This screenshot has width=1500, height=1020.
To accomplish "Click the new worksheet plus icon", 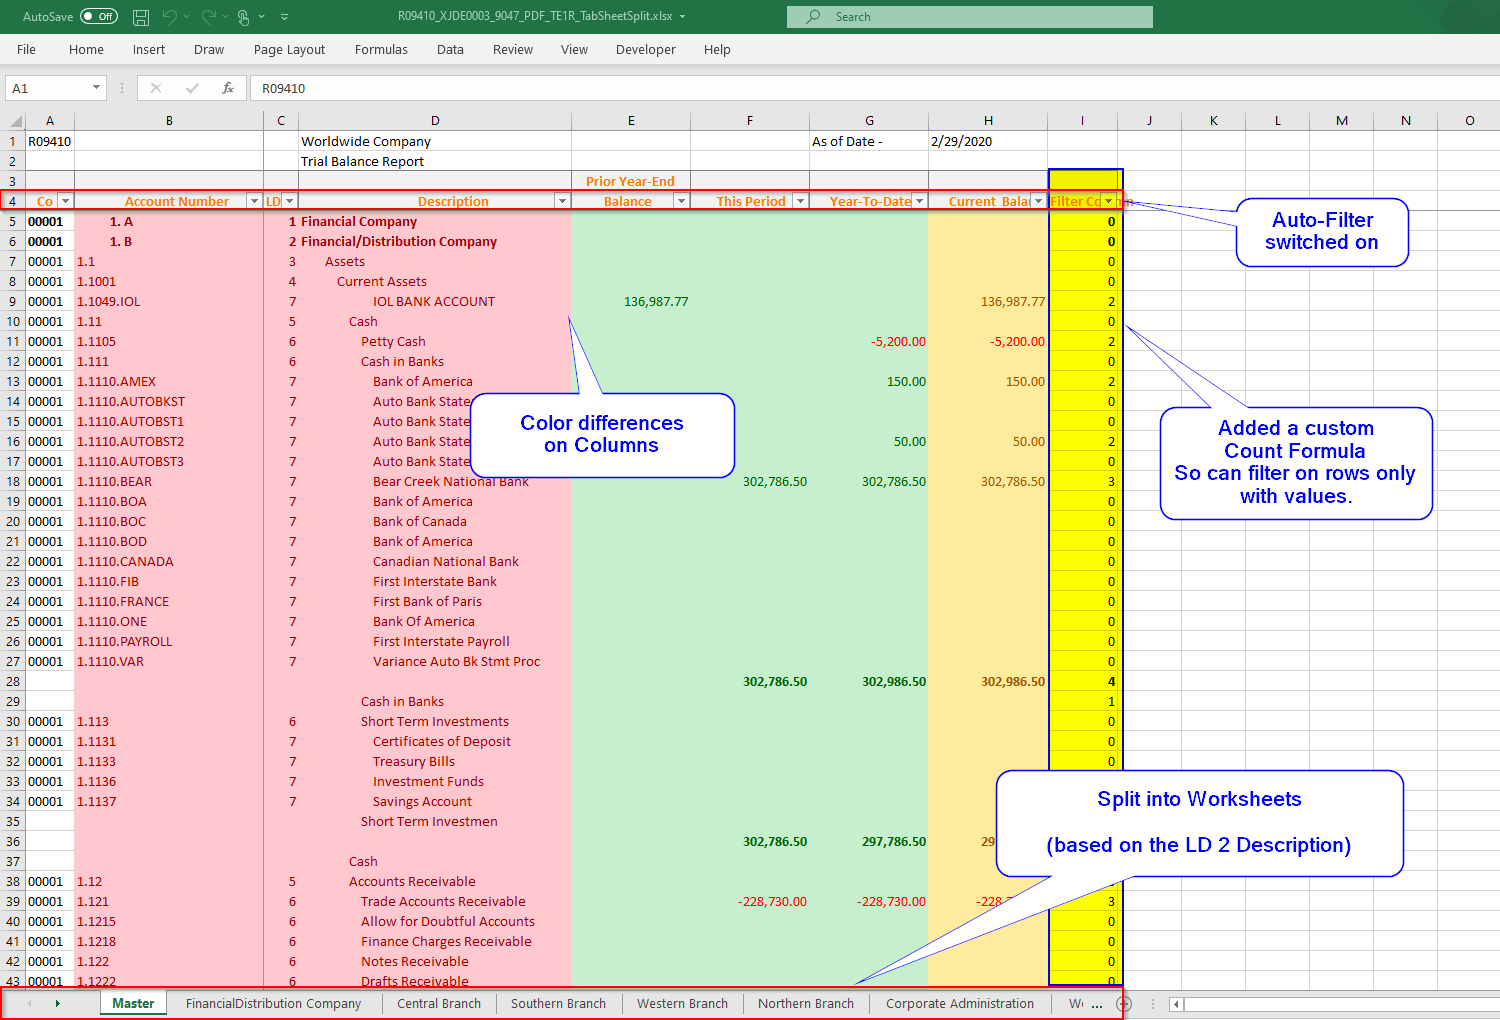I will [1122, 1003].
